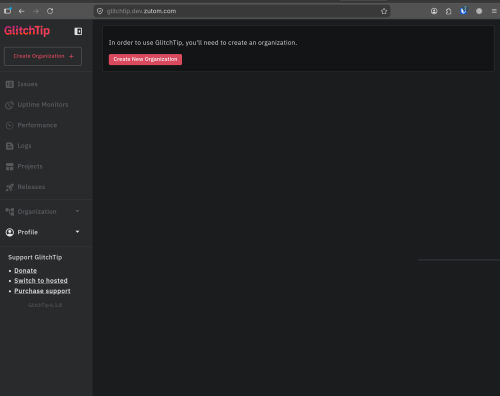Click the Support GlitchTip heading

click(35, 257)
